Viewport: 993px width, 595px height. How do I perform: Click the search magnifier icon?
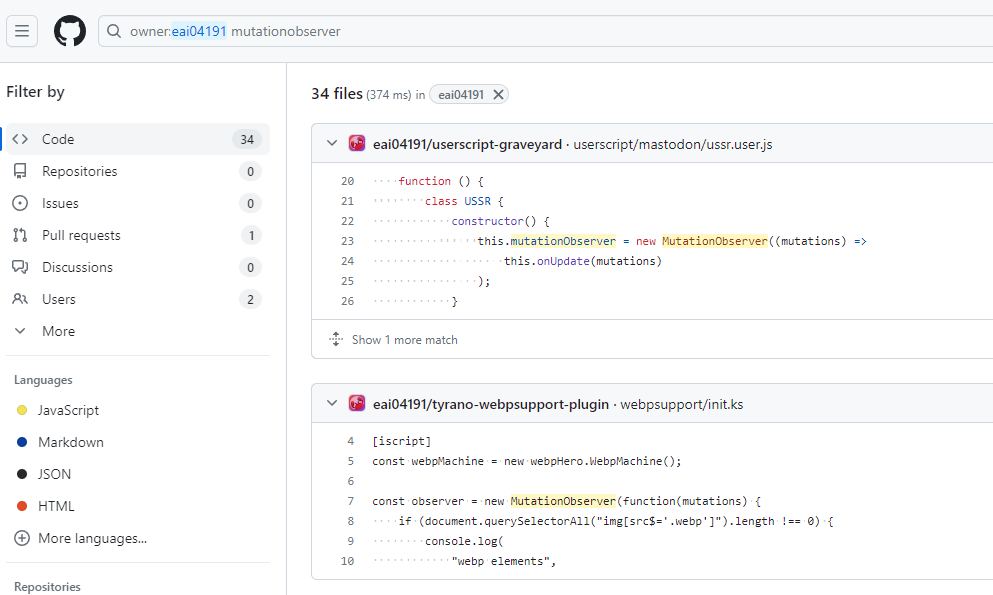coord(114,31)
